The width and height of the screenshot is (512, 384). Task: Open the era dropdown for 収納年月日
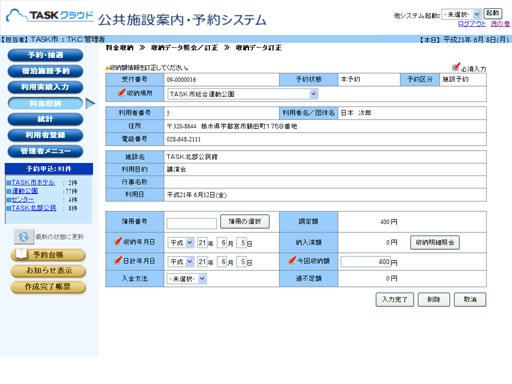(x=181, y=243)
